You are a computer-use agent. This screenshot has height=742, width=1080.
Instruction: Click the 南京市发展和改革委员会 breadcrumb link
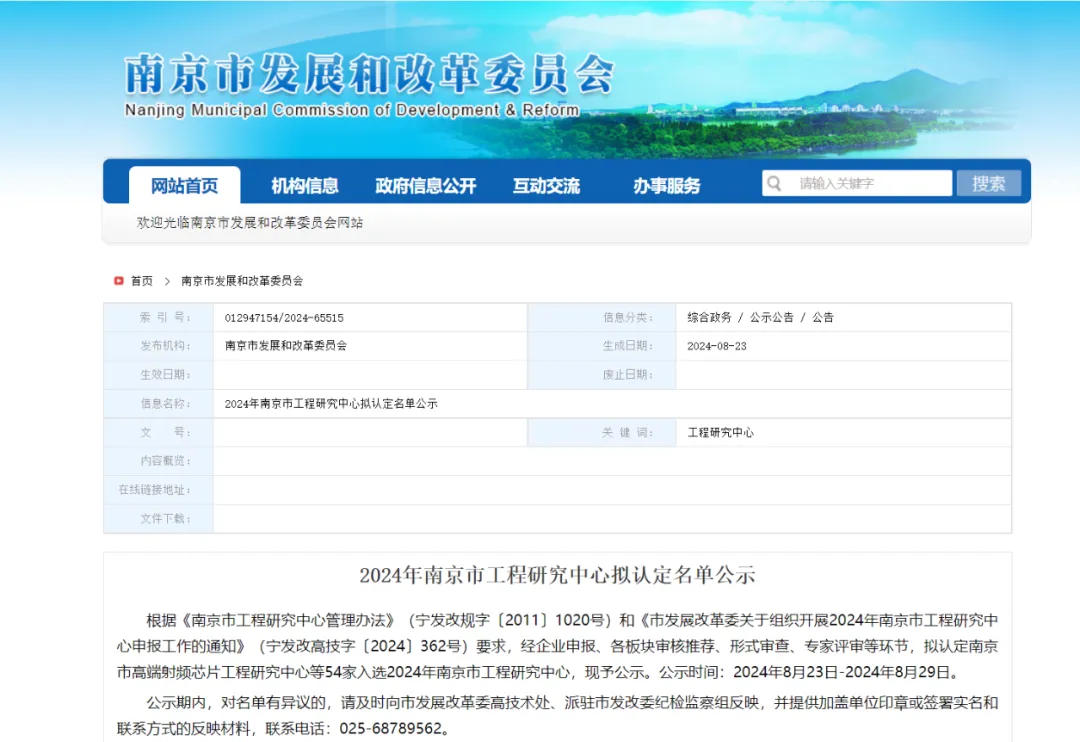pyautogui.click(x=242, y=280)
